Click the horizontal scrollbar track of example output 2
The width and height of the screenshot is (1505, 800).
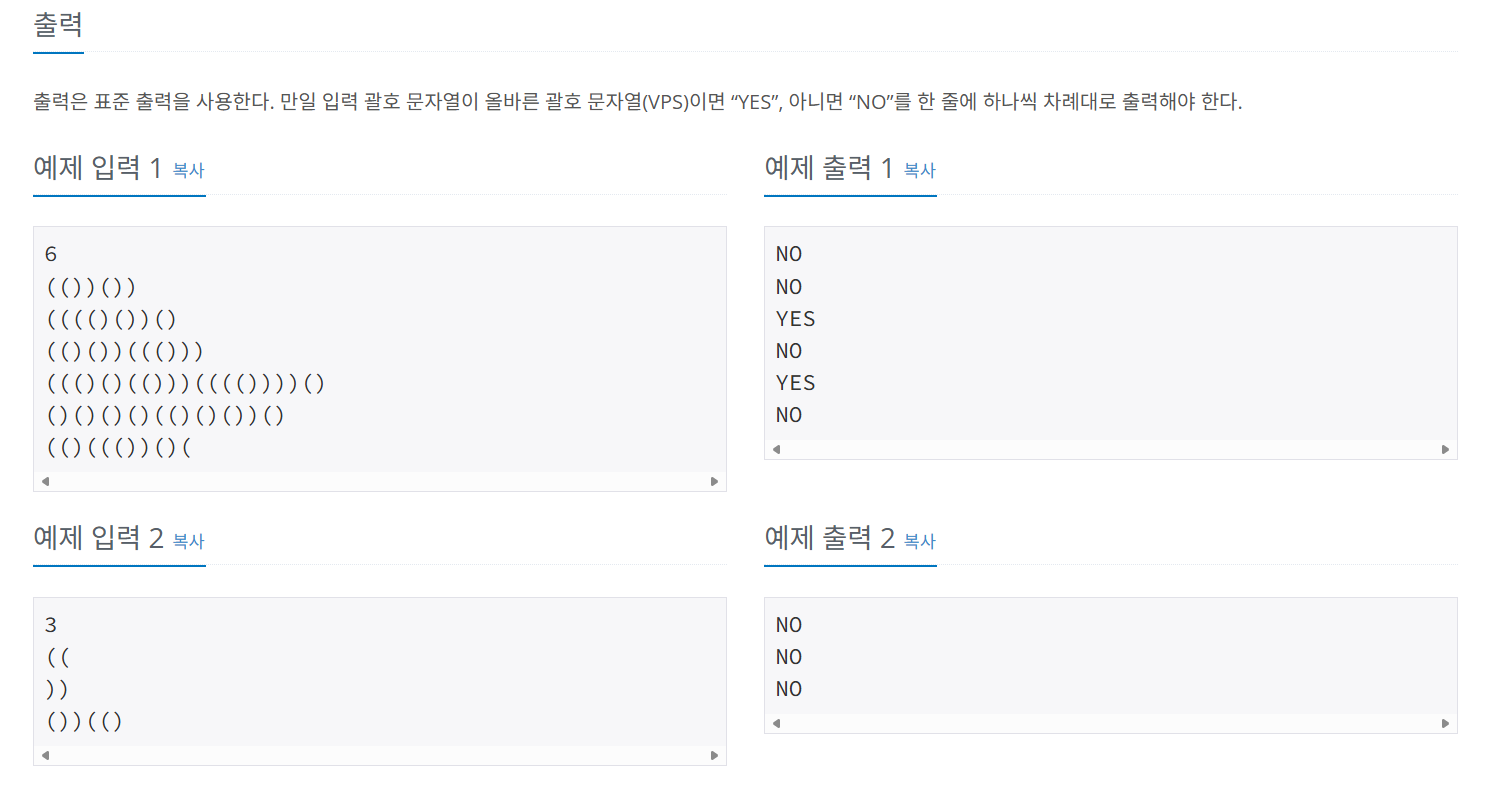click(1110, 723)
